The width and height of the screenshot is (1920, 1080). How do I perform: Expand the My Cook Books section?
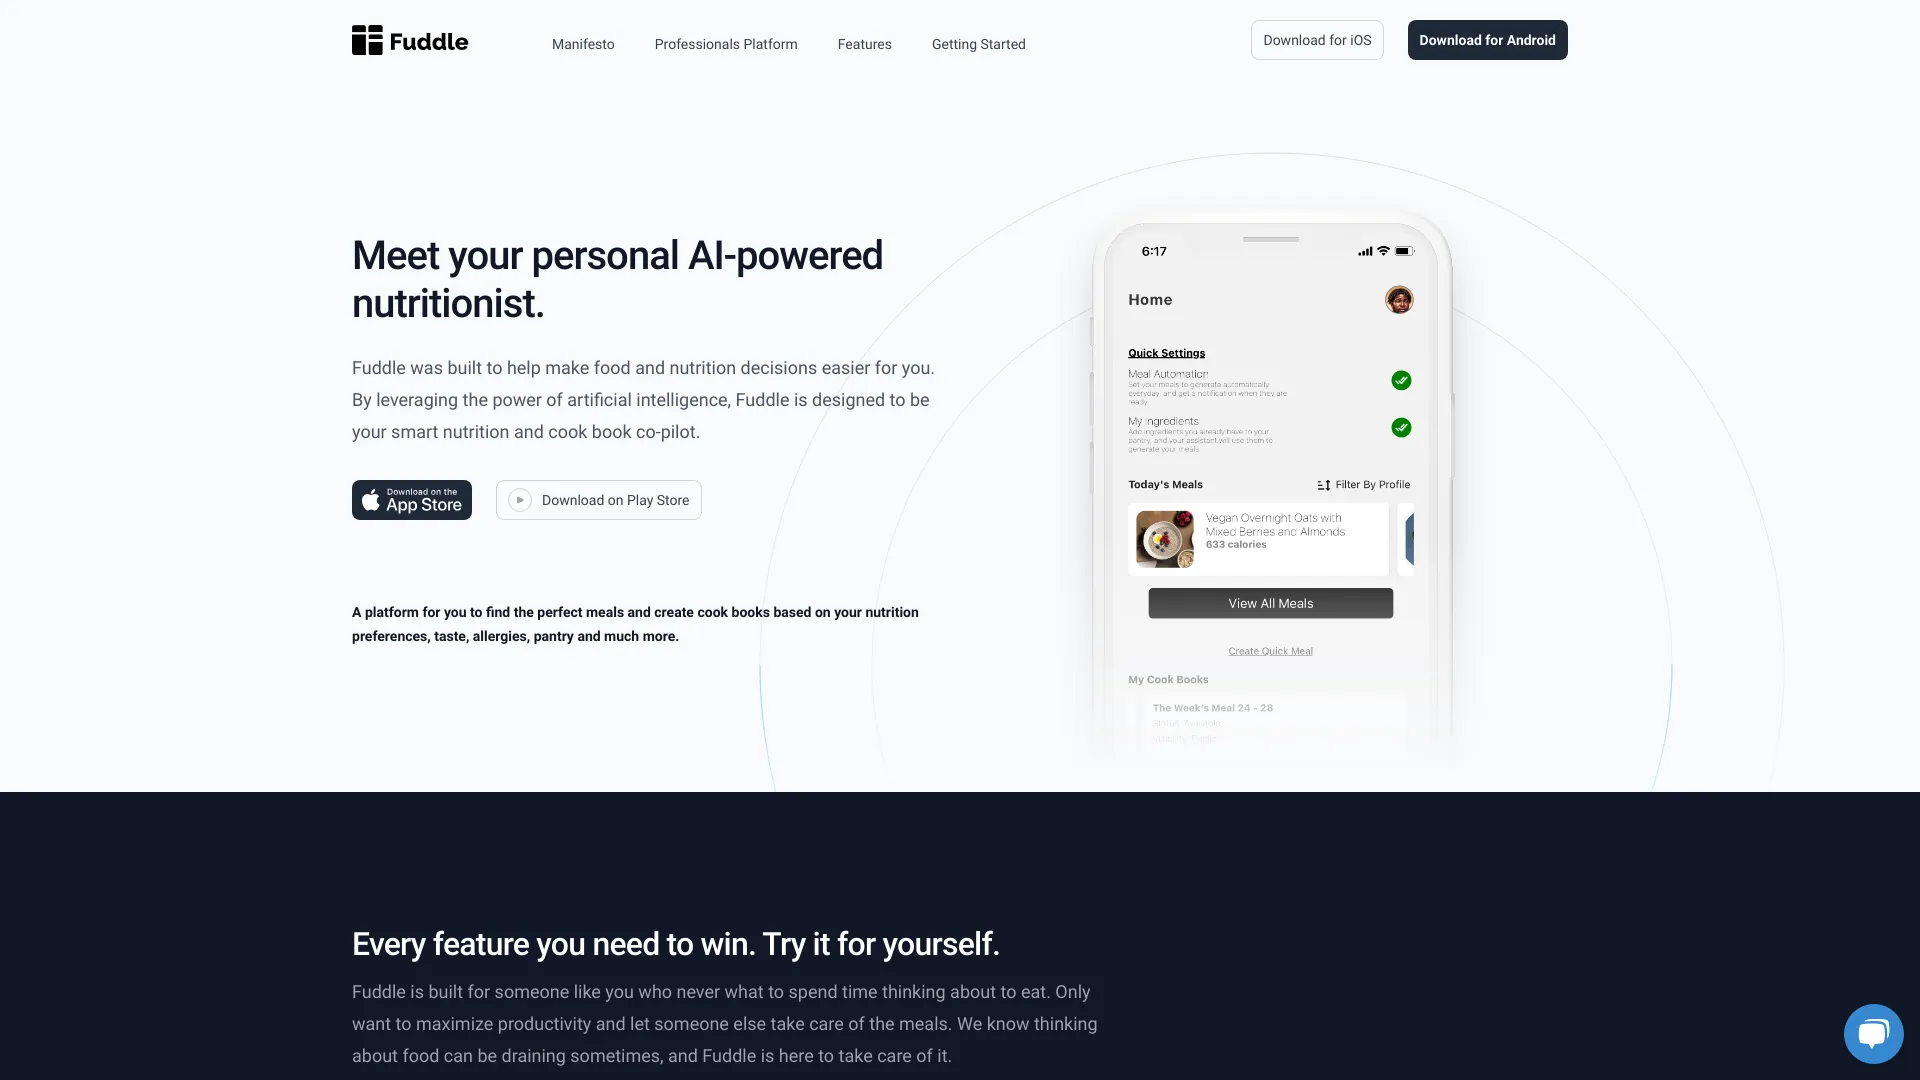[x=1166, y=679]
